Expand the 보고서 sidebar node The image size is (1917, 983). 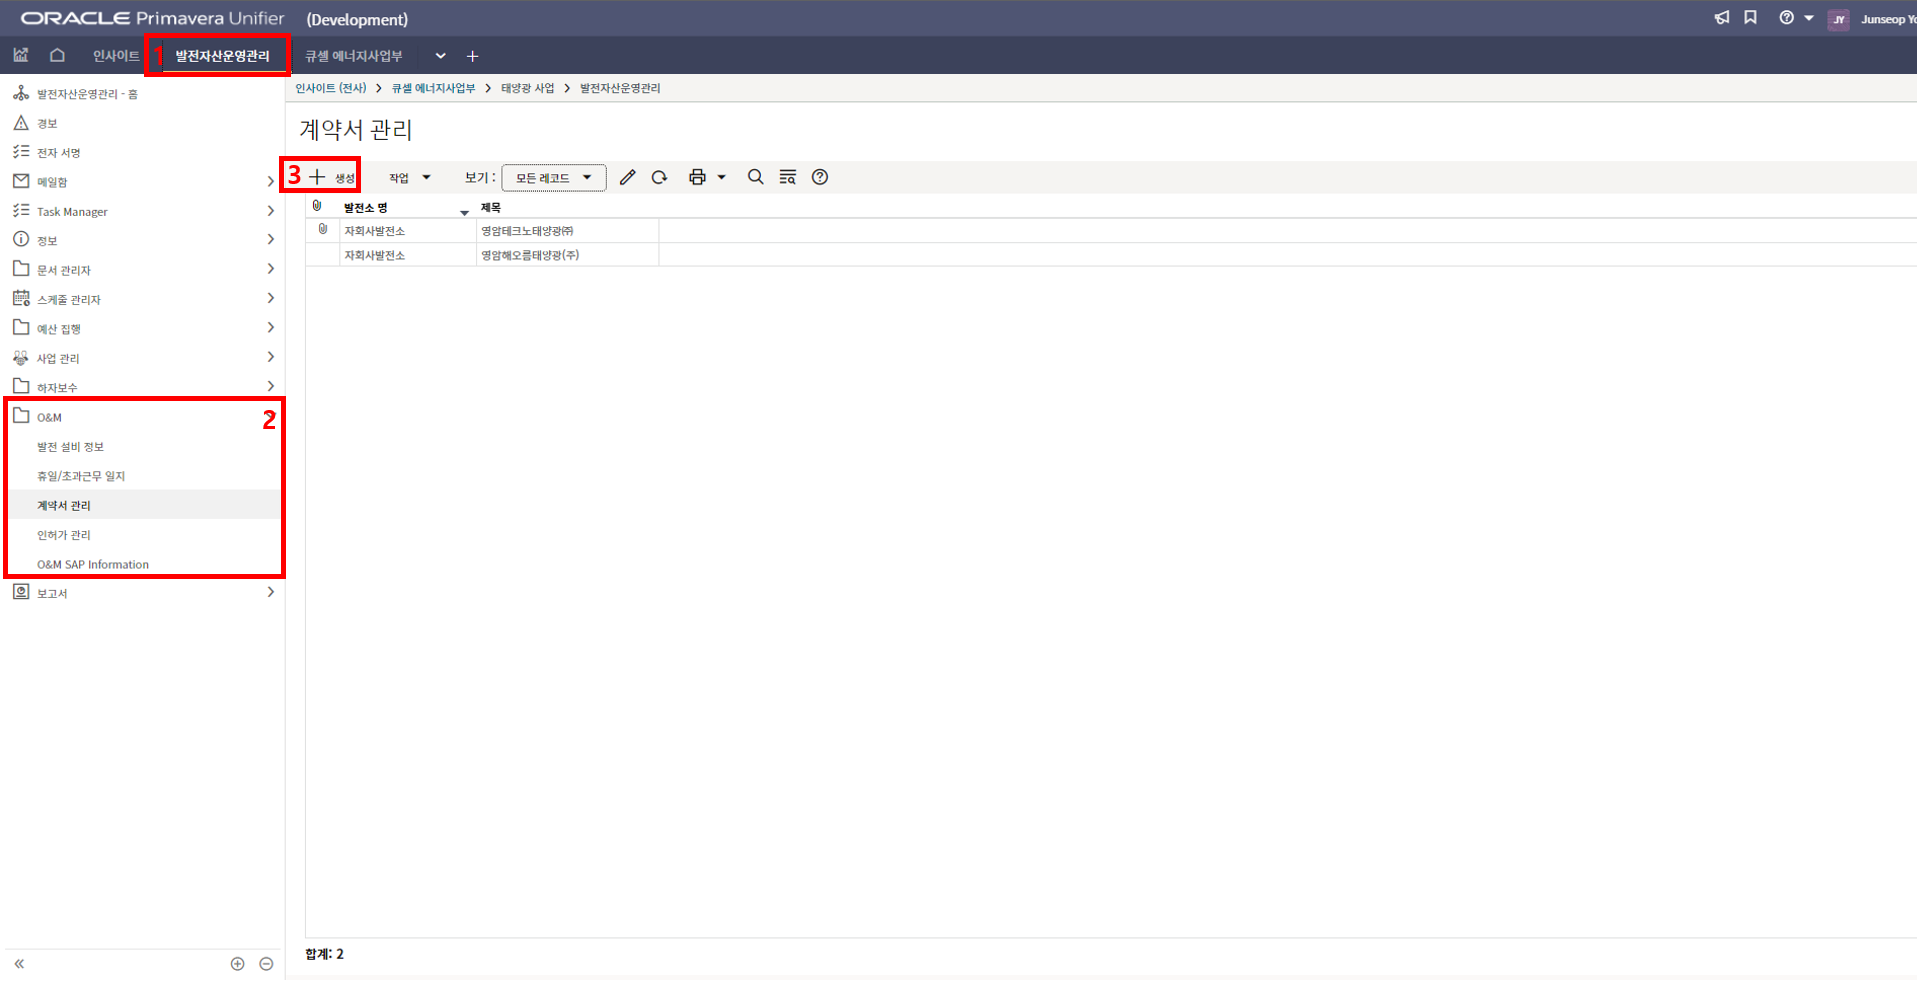click(x=270, y=593)
